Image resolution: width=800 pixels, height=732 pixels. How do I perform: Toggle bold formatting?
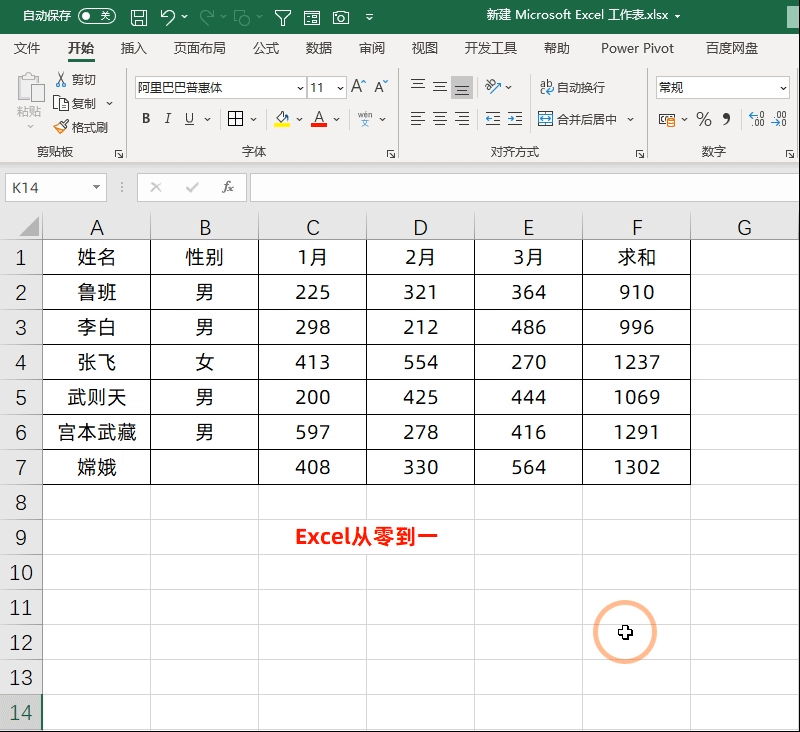point(146,119)
